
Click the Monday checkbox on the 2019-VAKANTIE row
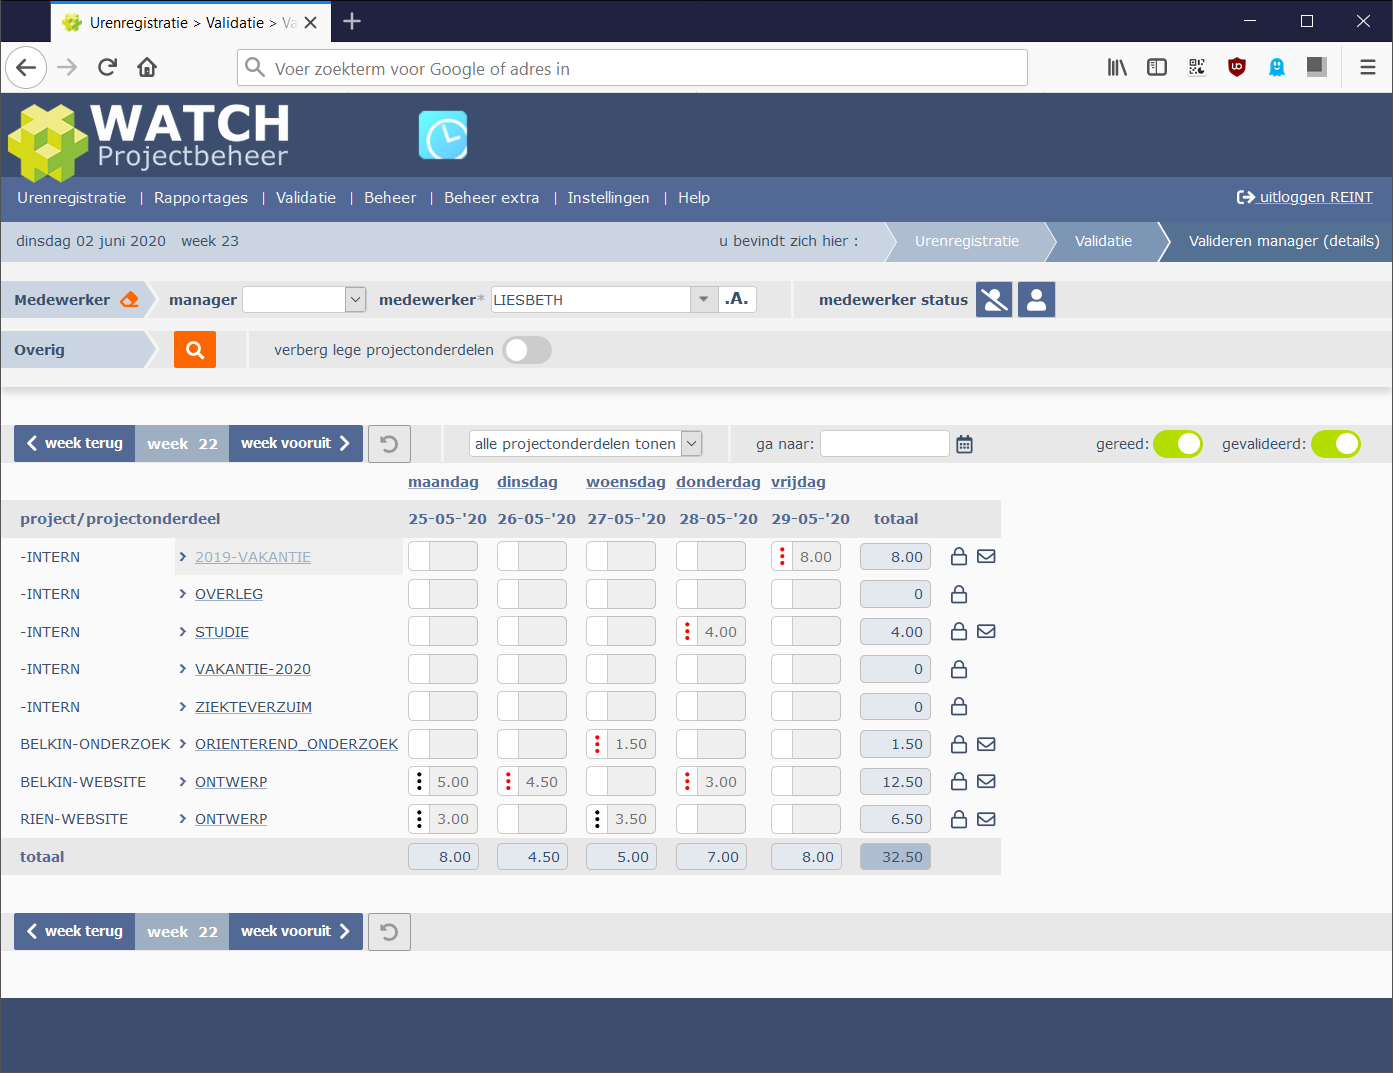419,557
